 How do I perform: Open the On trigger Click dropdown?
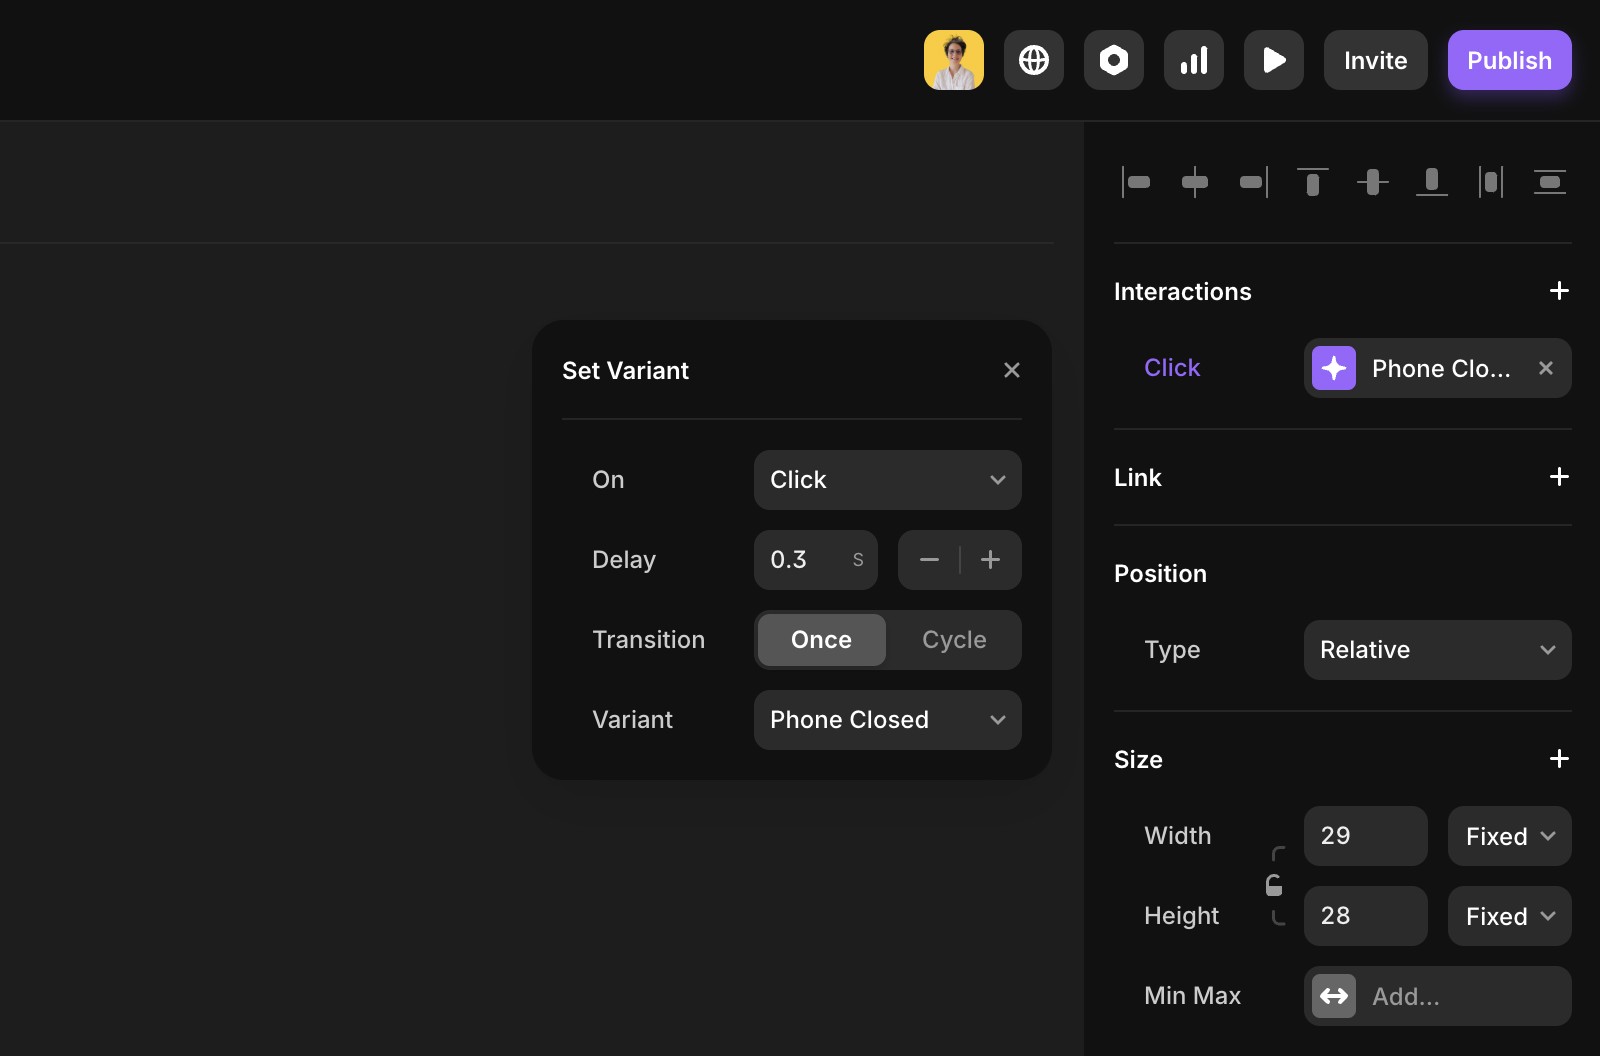click(x=888, y=480)
